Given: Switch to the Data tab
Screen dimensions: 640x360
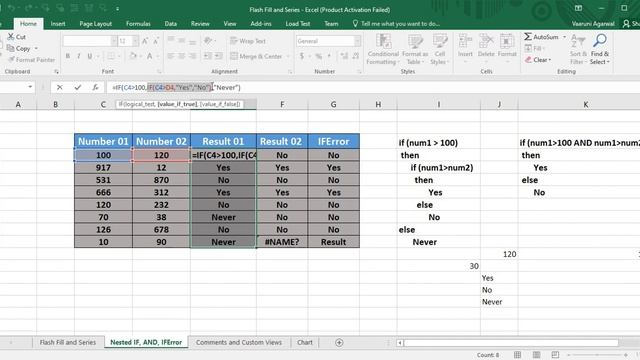Looking at the screenshot, I should click(171, 24).
